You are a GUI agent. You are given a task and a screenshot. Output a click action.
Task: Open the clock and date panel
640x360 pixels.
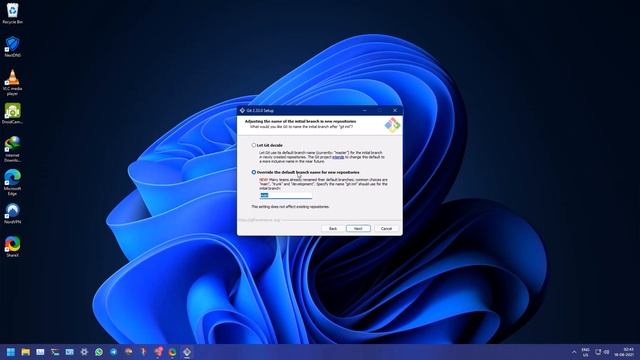(624, 352)
